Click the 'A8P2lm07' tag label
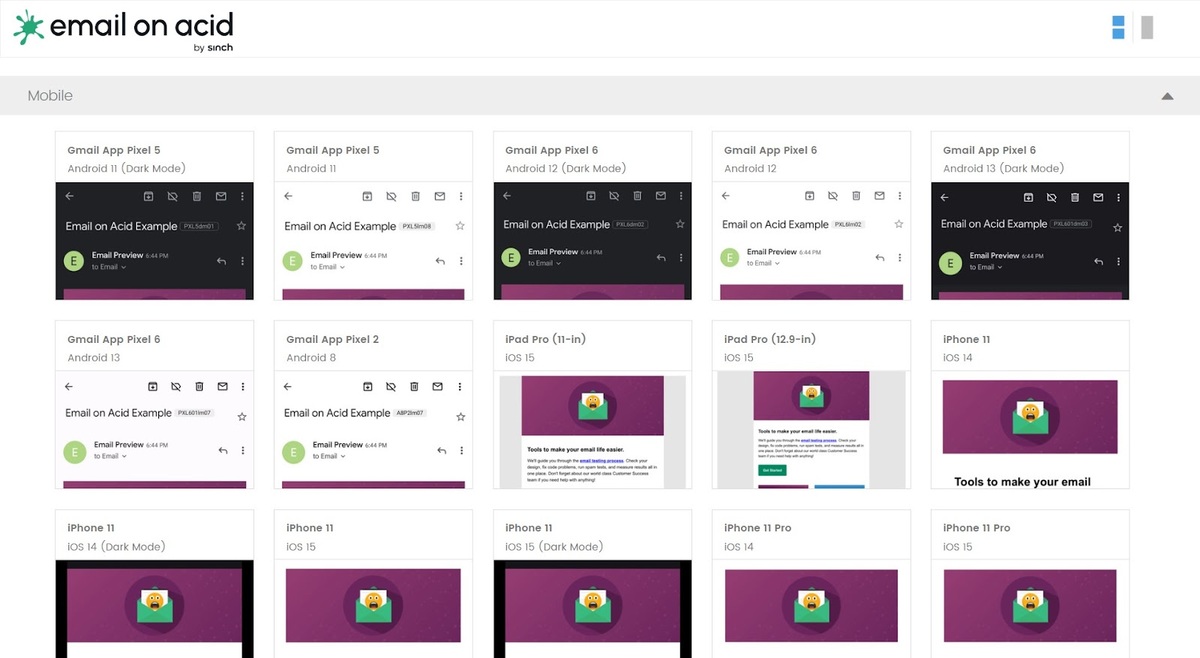 tap(410, 413)
